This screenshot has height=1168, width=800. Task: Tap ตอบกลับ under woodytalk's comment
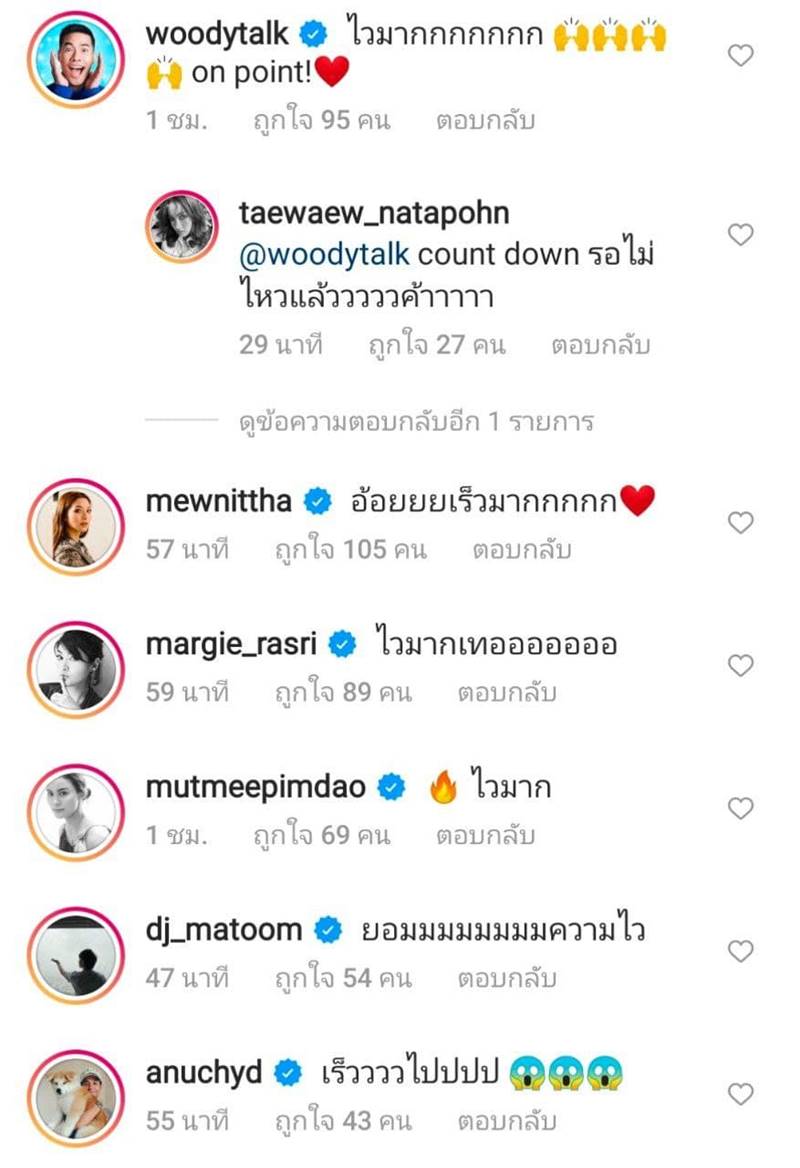point(482,119)
